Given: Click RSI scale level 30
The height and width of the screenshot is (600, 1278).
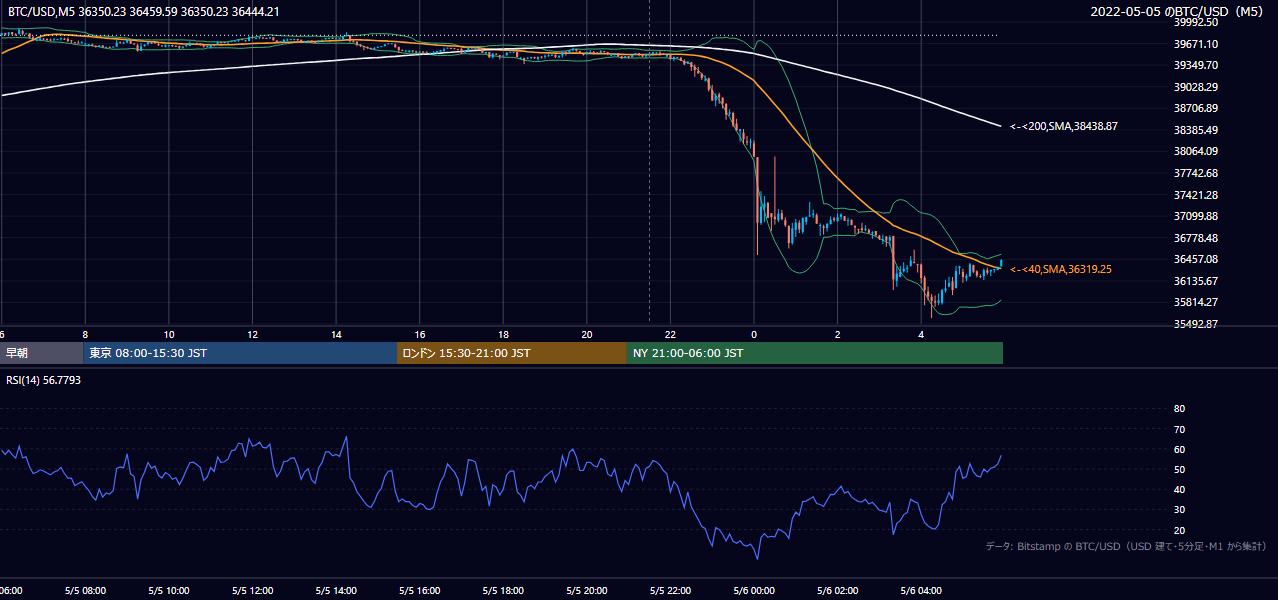Looking at the screenshot, I should (1179, 509).
